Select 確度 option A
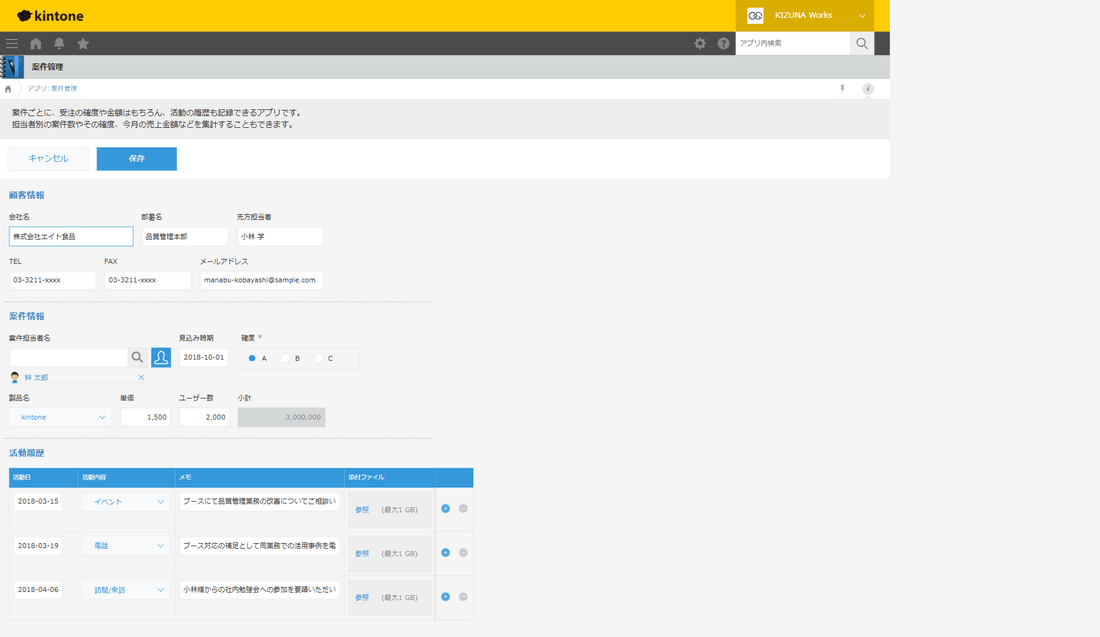 pyautogui.click(x=253, y=358)
